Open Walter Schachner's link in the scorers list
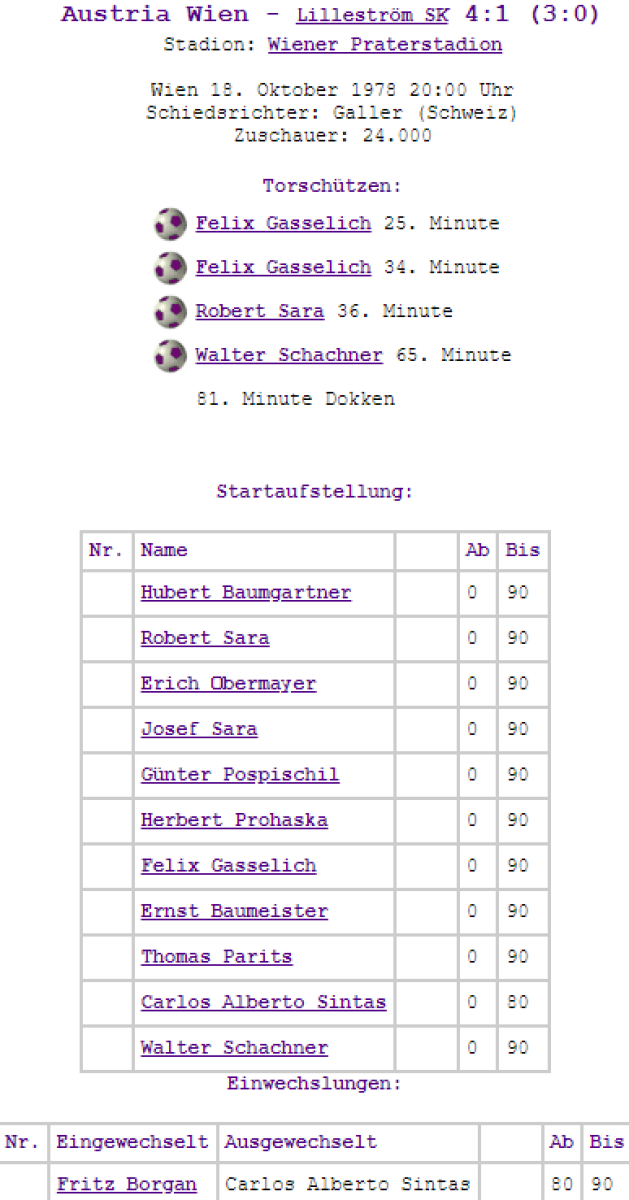The image size is (629, 1200). 288,356
